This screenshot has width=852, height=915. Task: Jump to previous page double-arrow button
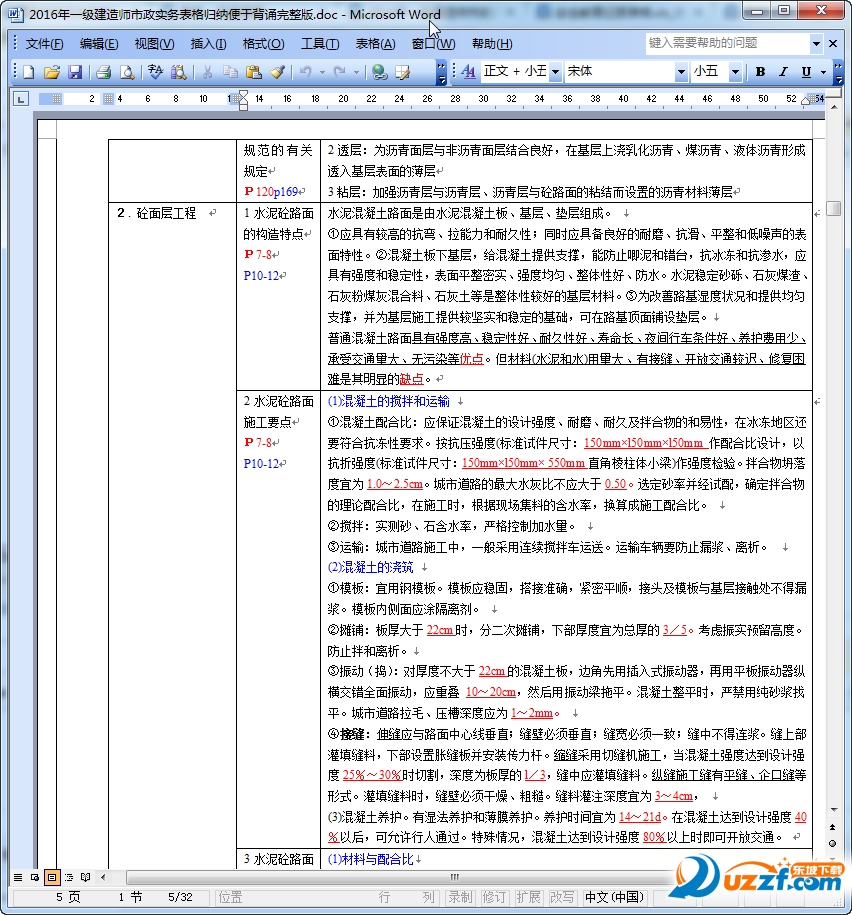833,827
